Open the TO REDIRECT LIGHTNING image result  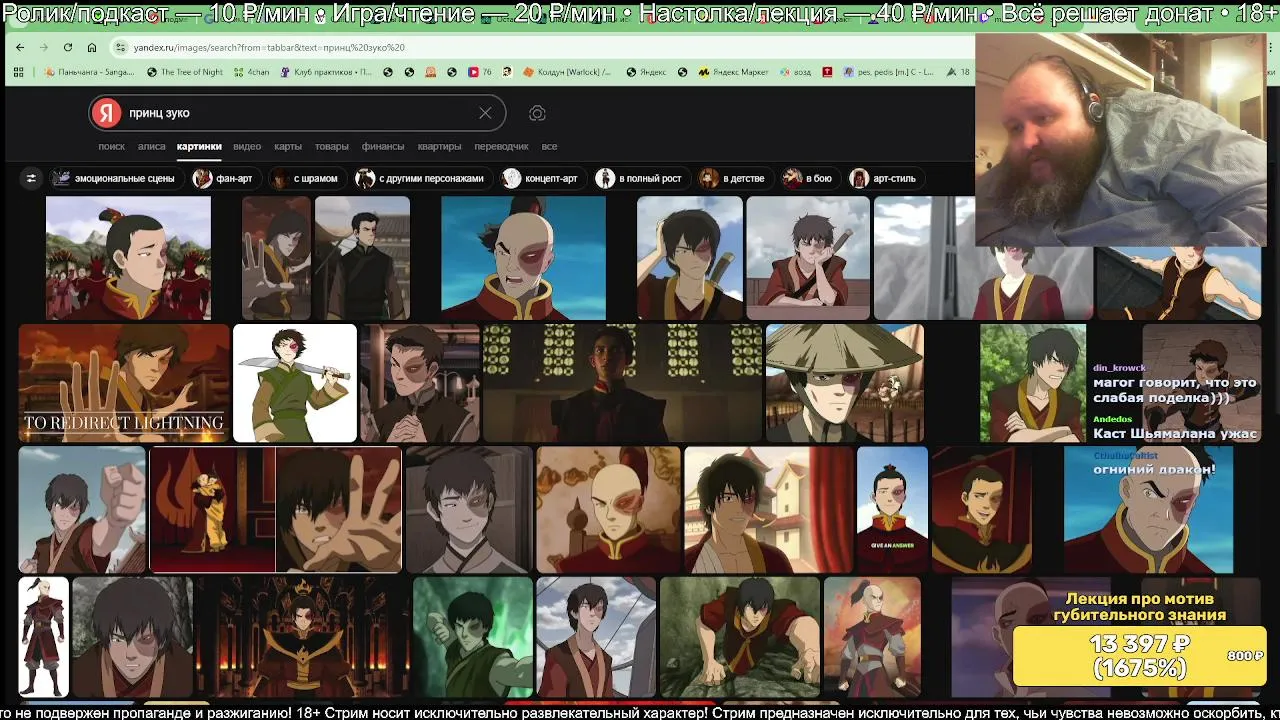(x=124, y=383)
